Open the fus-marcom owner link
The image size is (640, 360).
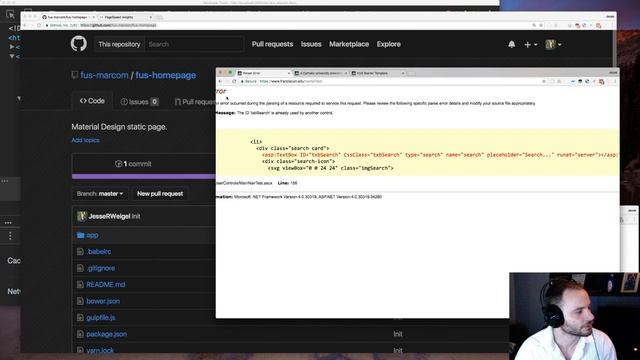[x=104, y=75]
